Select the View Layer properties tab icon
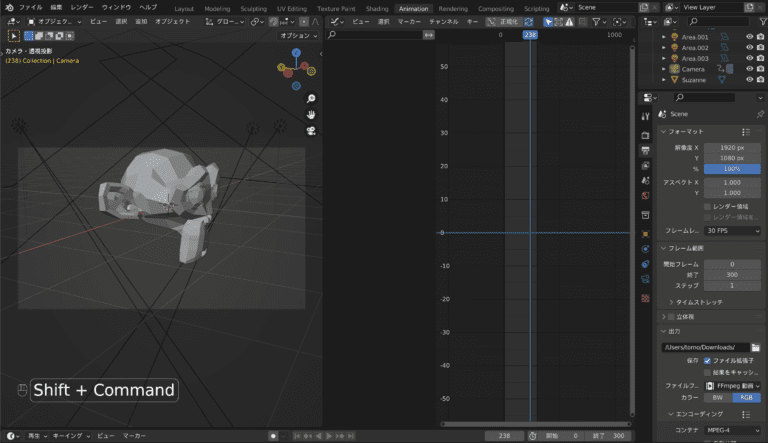768x443 pixels. coord(646,166)
